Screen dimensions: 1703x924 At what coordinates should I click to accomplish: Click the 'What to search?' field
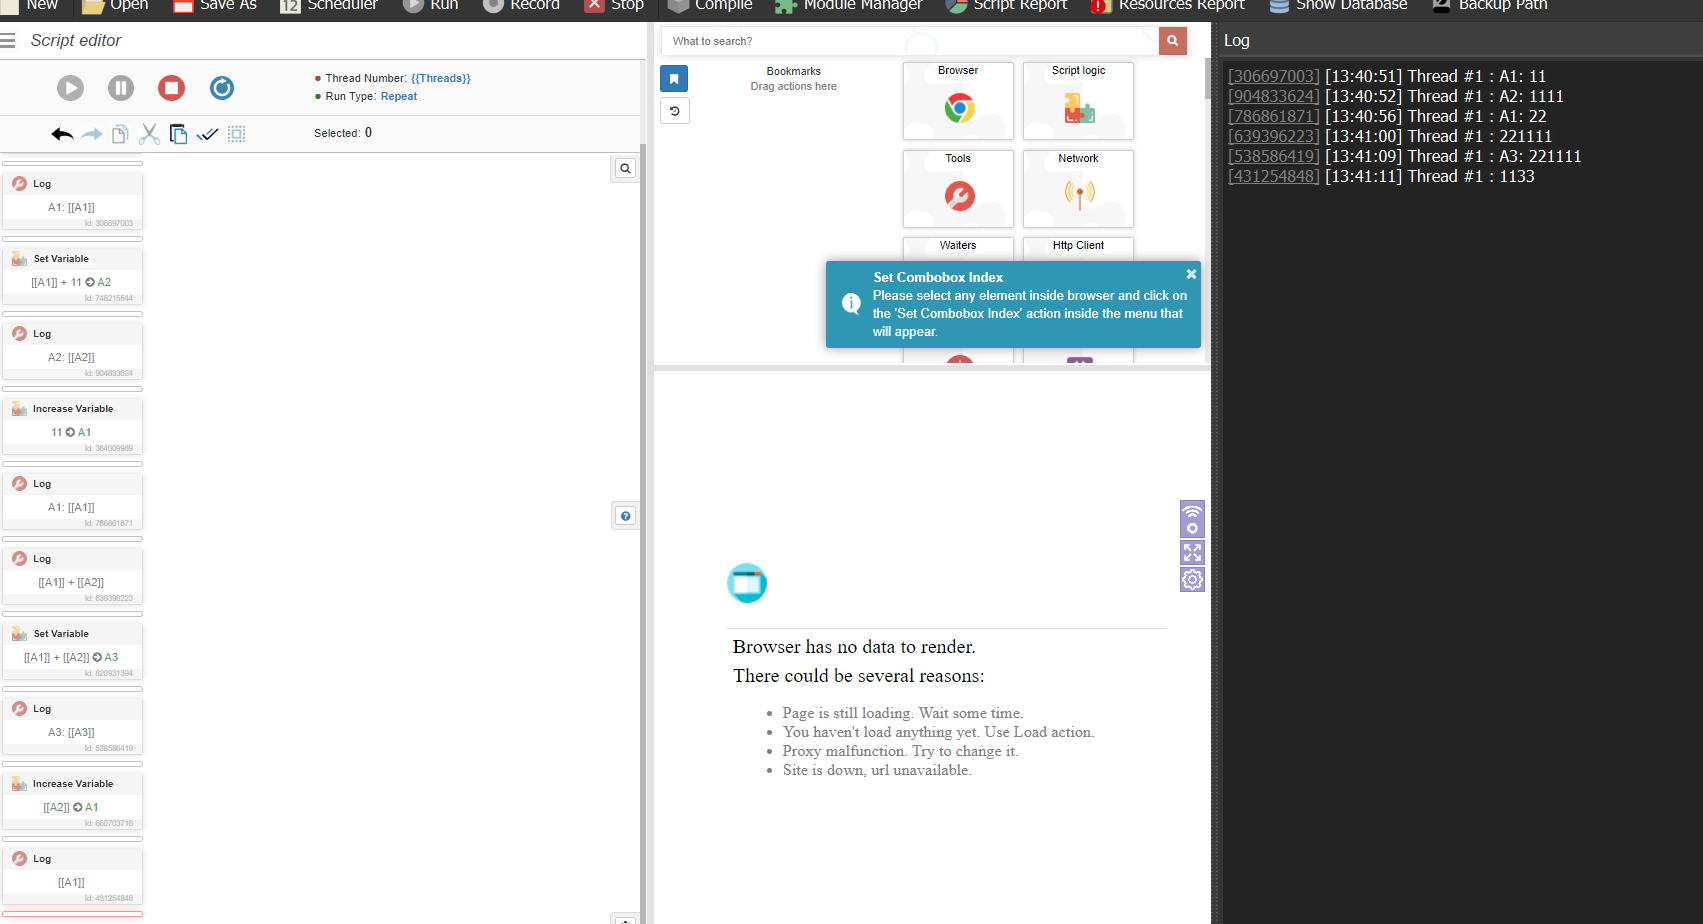910,41
